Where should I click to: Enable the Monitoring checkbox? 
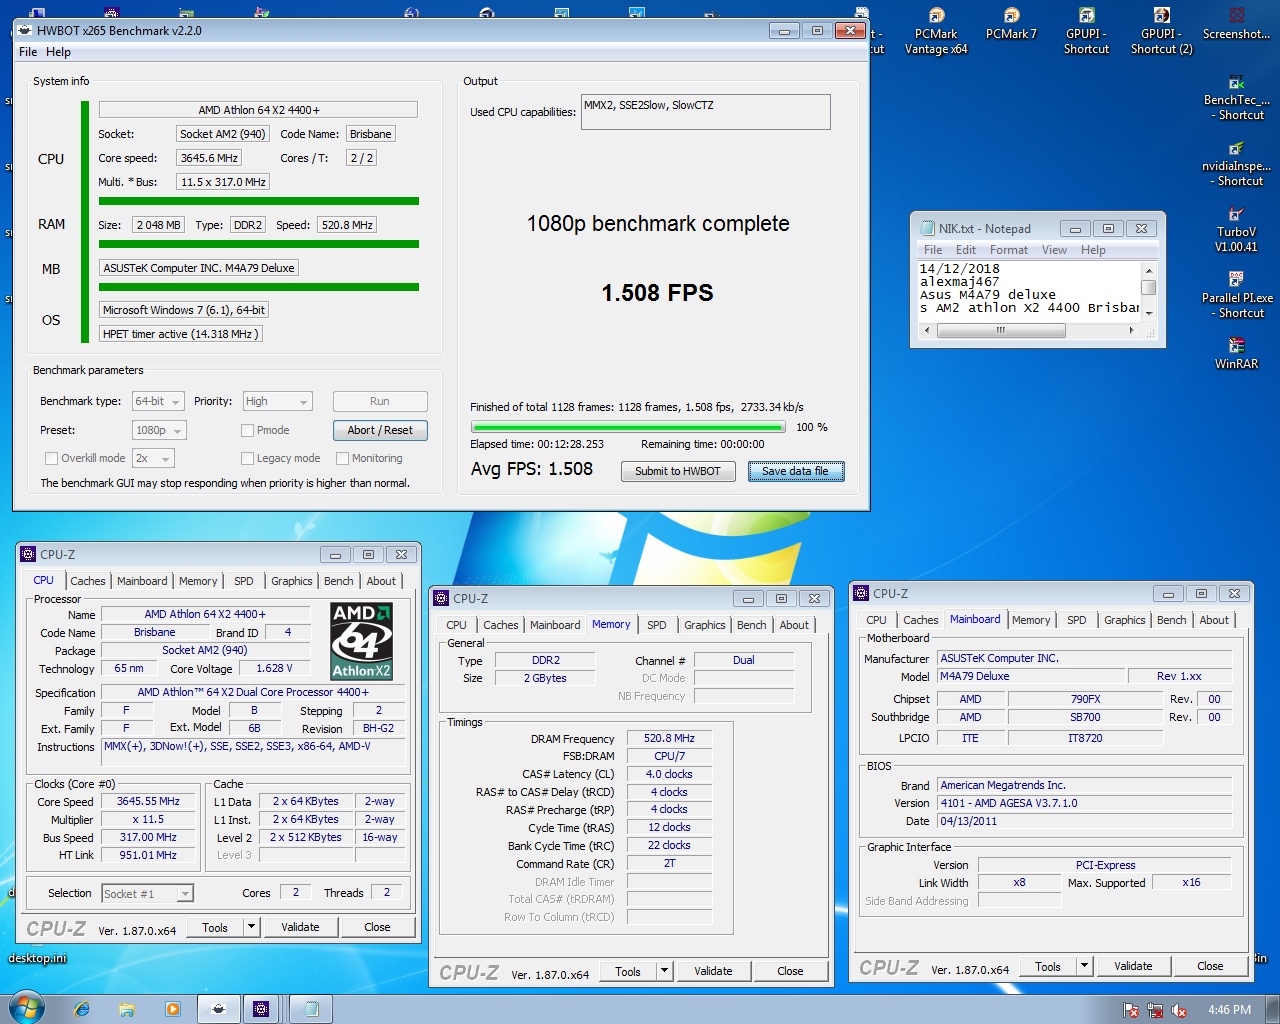tap(342, 458)
